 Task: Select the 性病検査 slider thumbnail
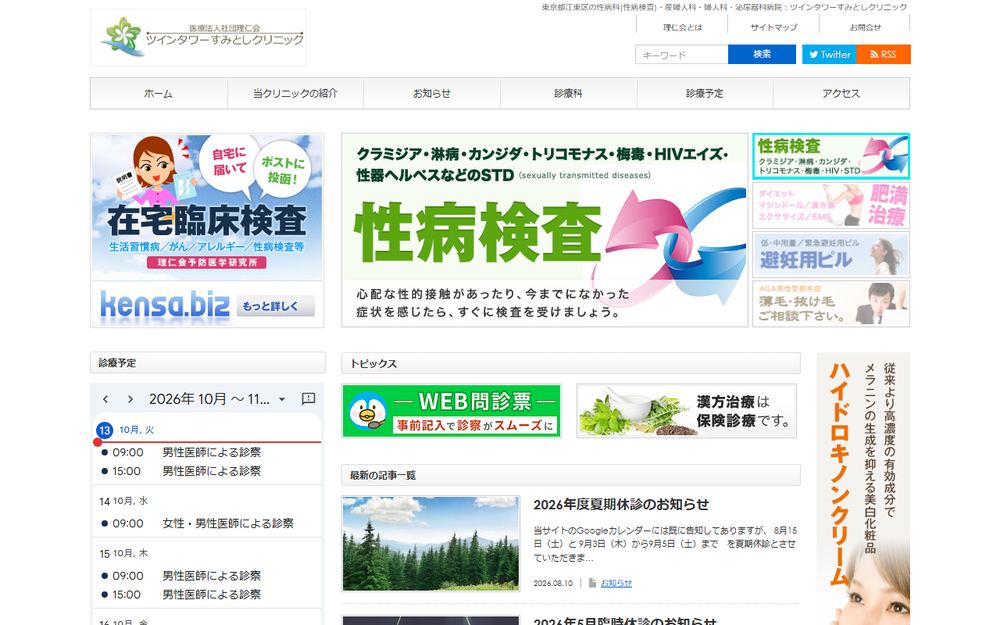(831, 156)
